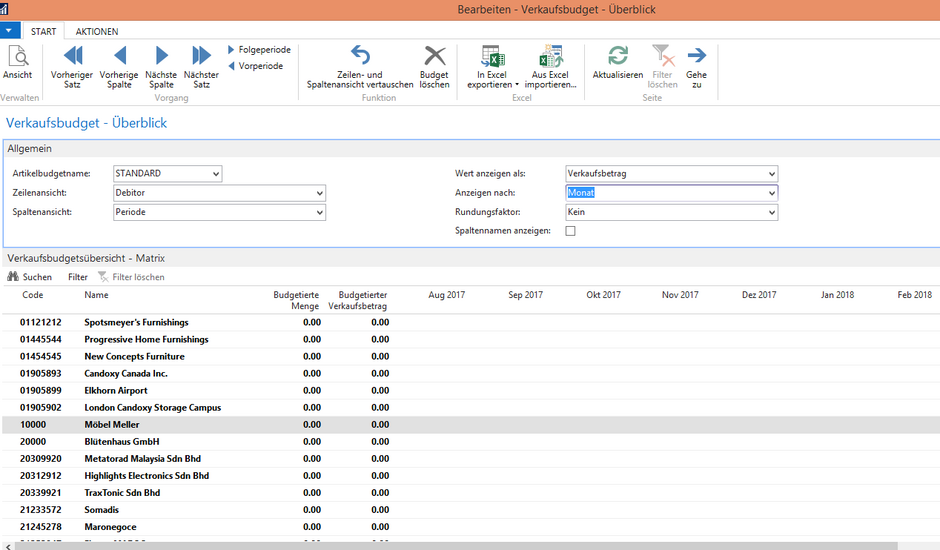Click matrix Filter löschen button
This screenshot has height=550, width=940.
tap(131, 277)
